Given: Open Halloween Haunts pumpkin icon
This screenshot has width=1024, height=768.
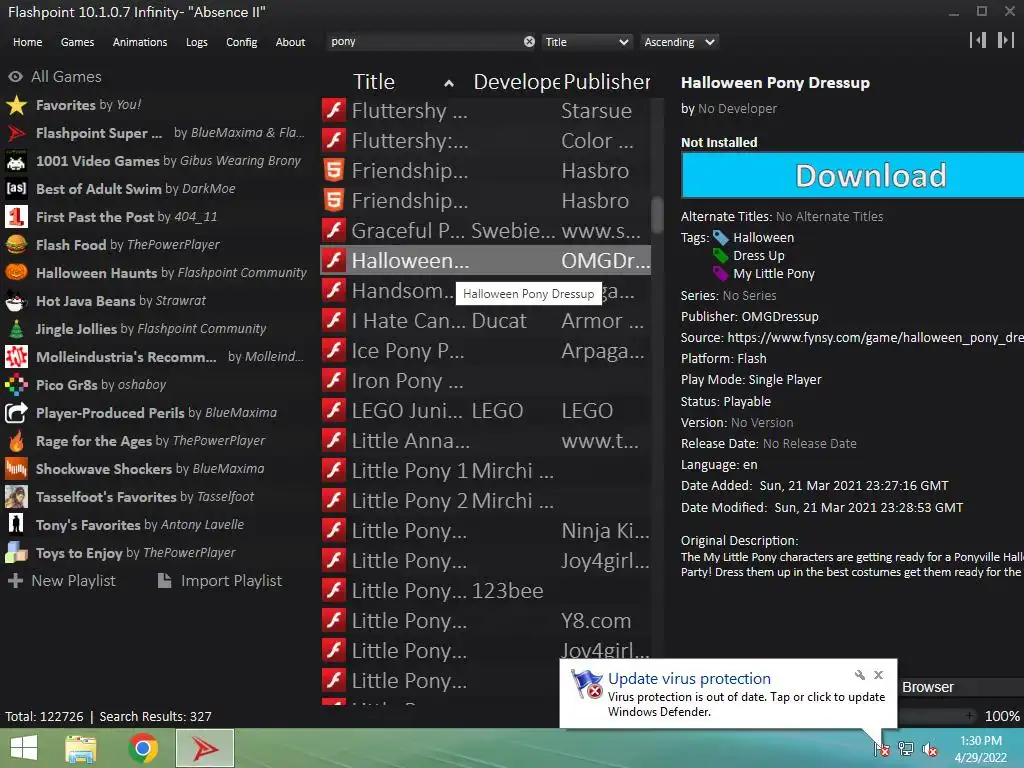Looking at the screenshot, I should [x=16, y=273].
